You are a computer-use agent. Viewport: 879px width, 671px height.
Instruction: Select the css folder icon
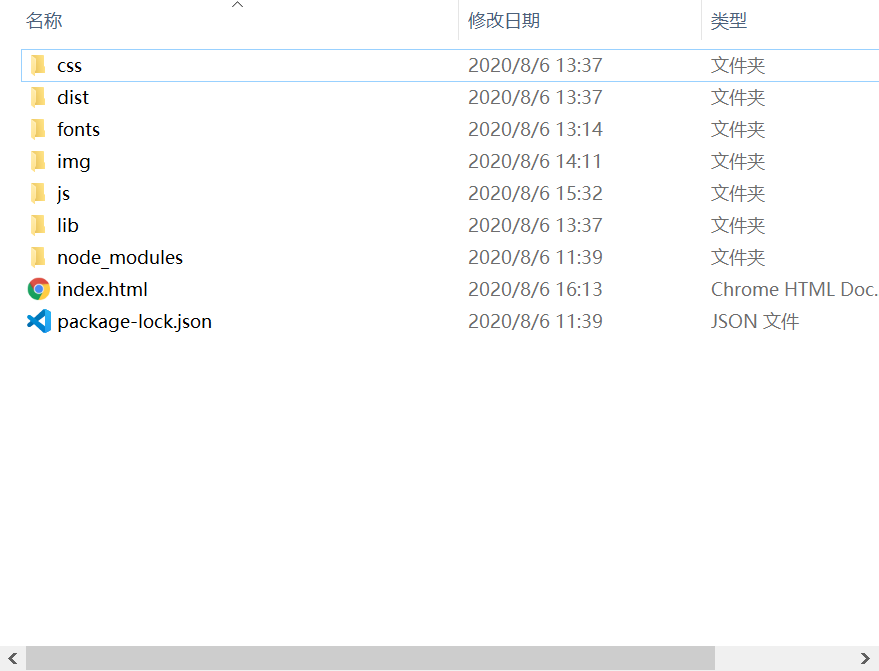[x=39, y=65]
